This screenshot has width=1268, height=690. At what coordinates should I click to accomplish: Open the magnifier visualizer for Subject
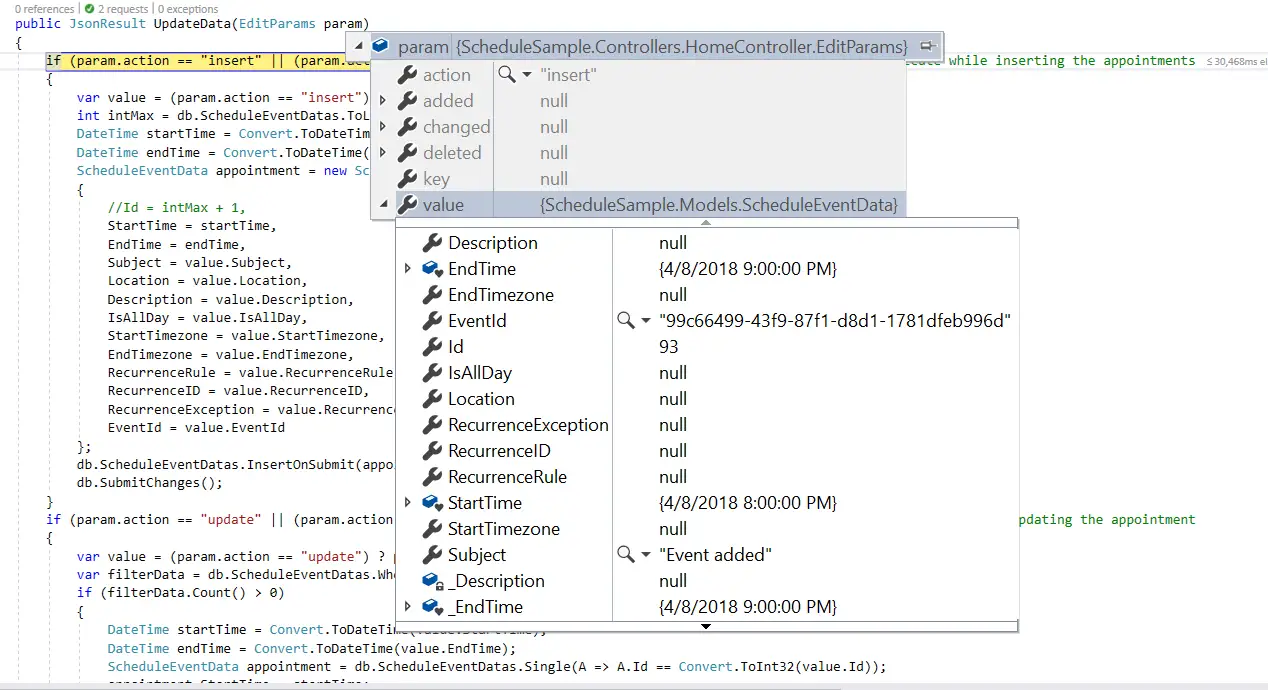[x=626, y=555]
